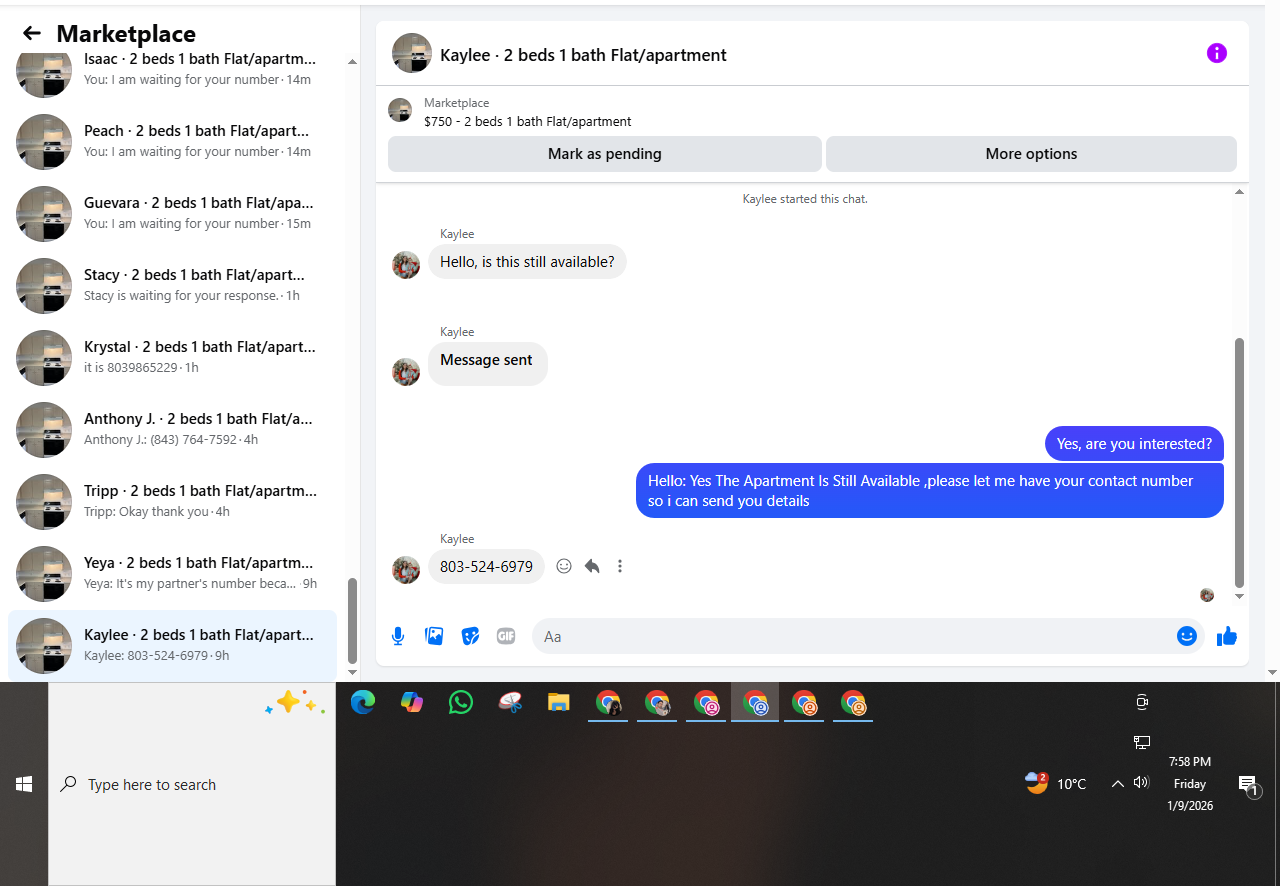
Task: Click '$750 - 2 beds 1 bath Flat/apartment' listing text
Action: point(527,122)
